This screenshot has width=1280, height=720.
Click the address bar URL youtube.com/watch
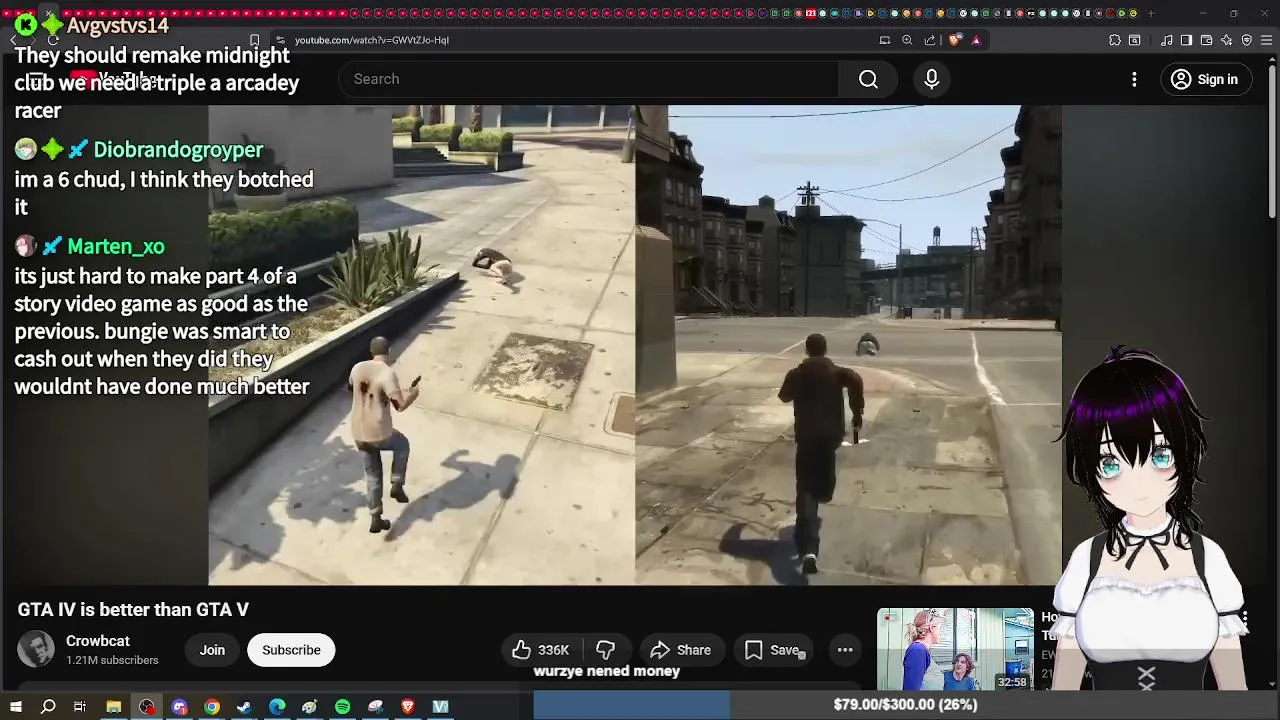coord(372,40)
